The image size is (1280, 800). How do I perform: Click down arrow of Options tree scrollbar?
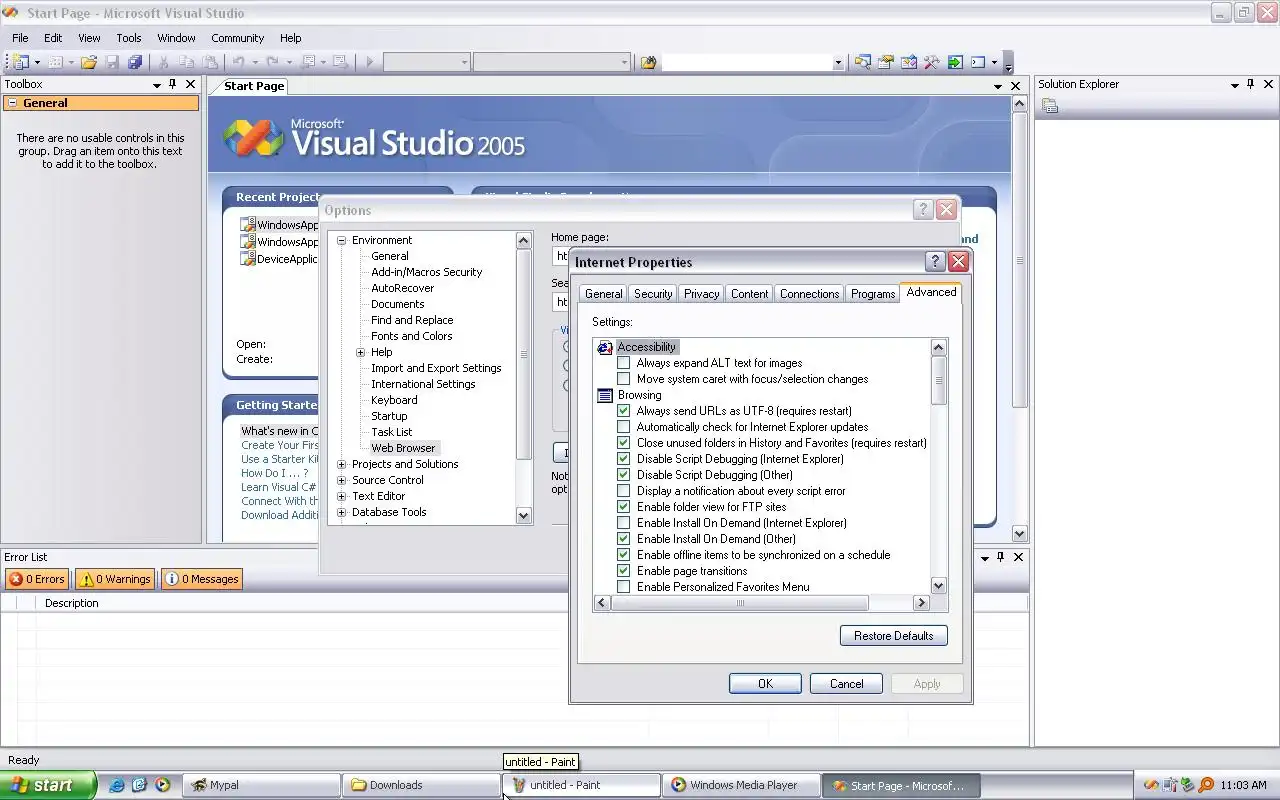523,515
